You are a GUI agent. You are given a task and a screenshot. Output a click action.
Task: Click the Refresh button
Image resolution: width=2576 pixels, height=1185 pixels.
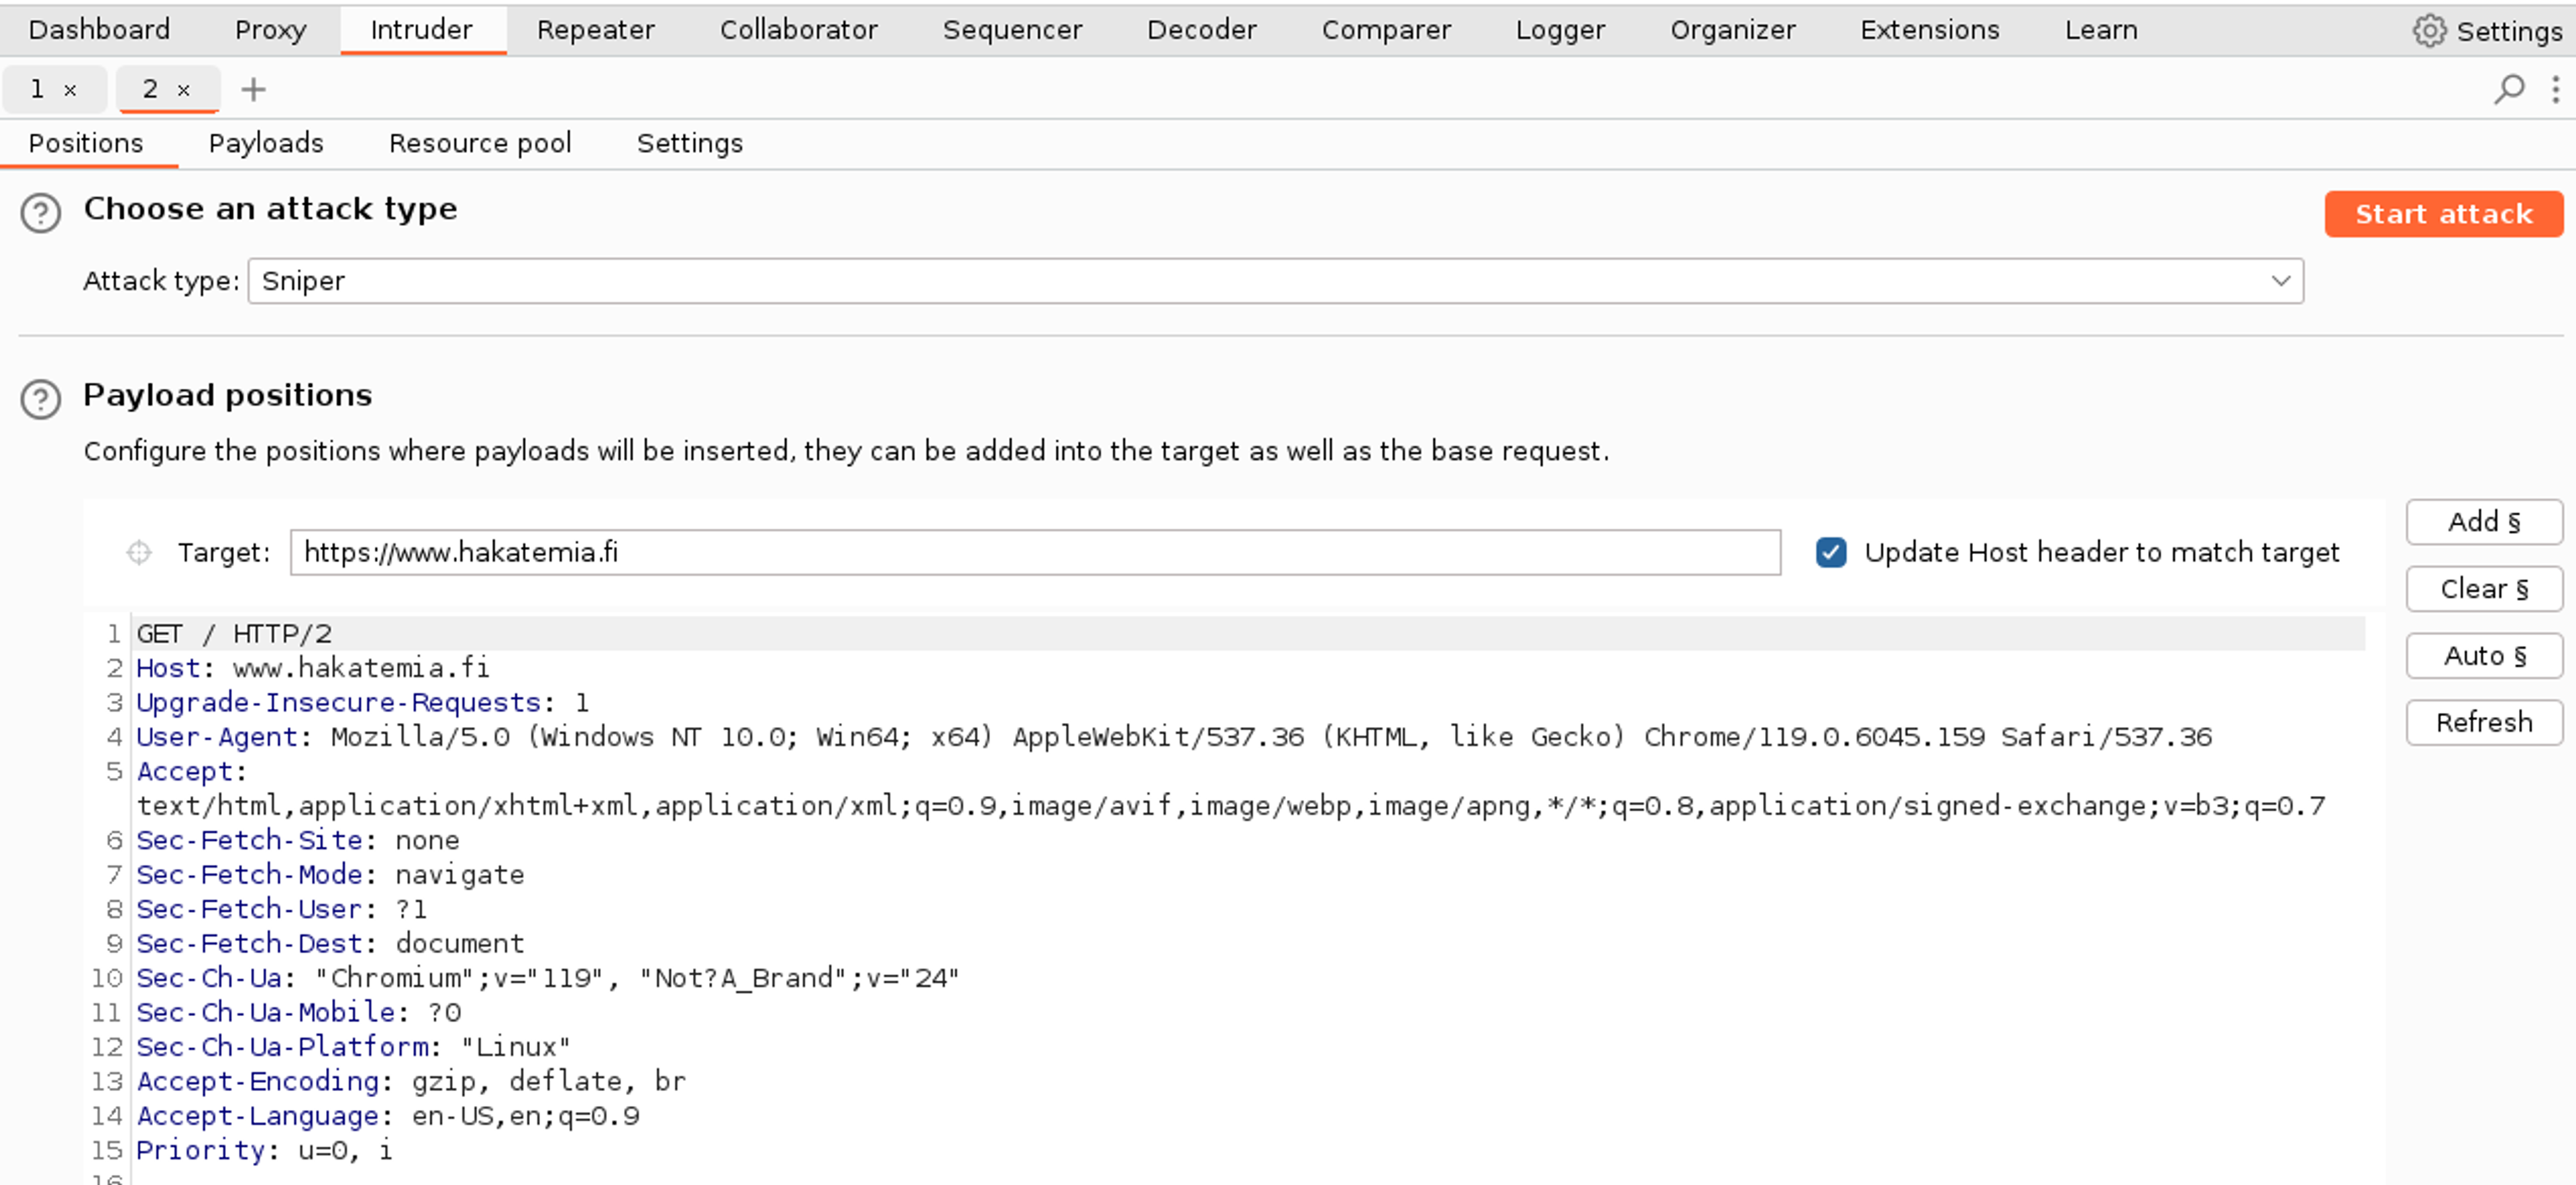pos(2483,722)
